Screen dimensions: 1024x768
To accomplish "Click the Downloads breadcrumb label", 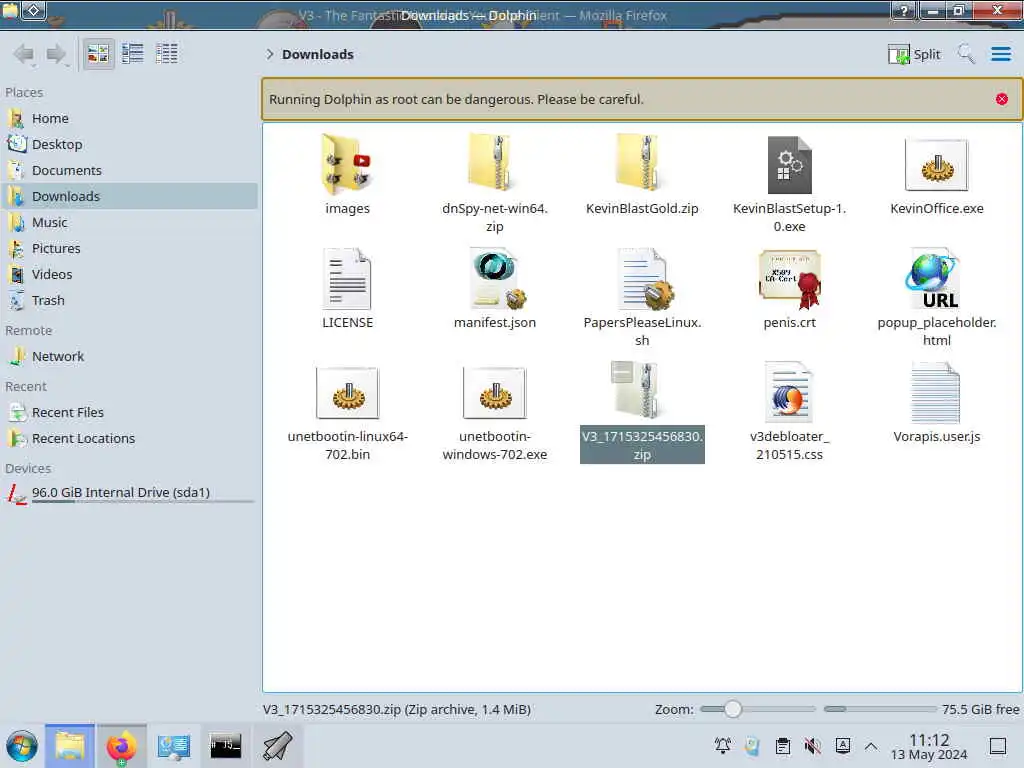I will 318,54.
